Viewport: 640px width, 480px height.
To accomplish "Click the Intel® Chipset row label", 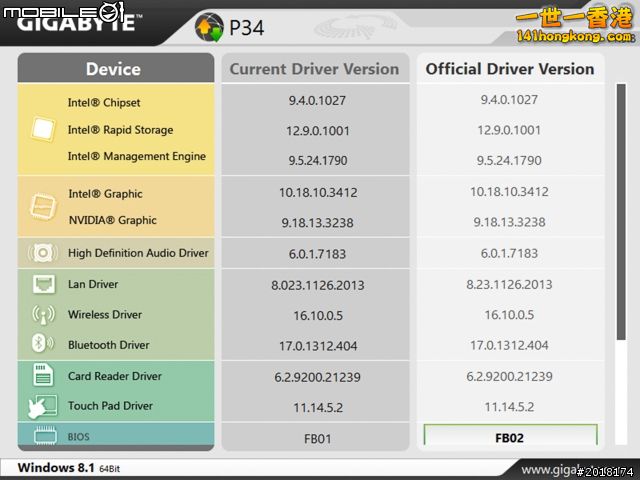I will (x=104, y=102).
